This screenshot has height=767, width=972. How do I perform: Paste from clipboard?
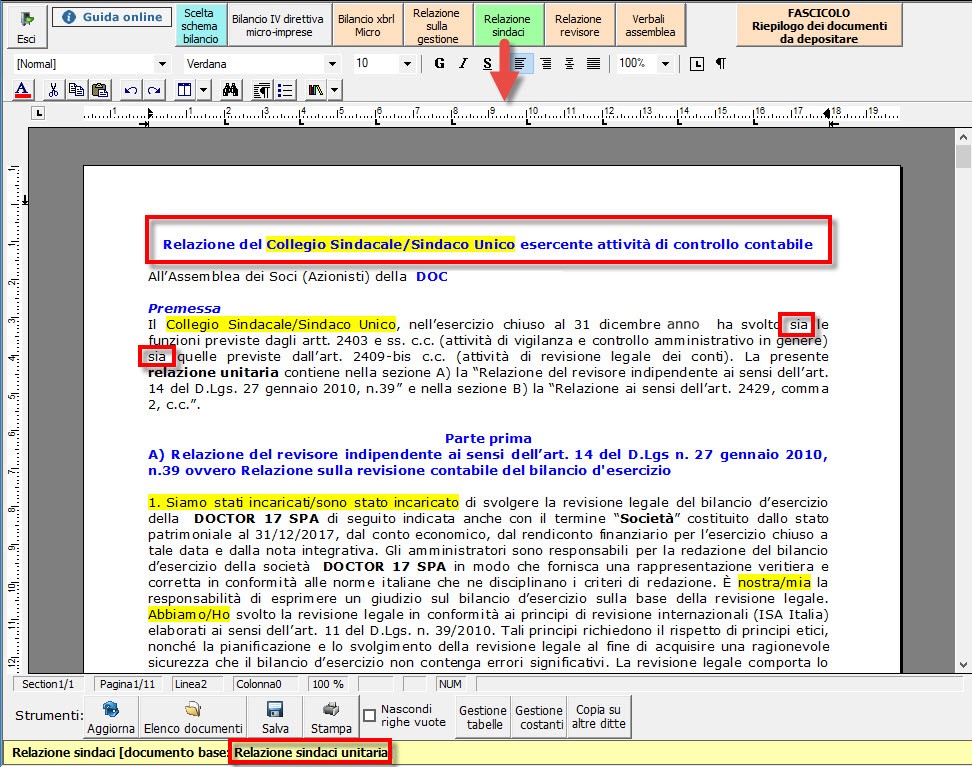pos(100,91)
